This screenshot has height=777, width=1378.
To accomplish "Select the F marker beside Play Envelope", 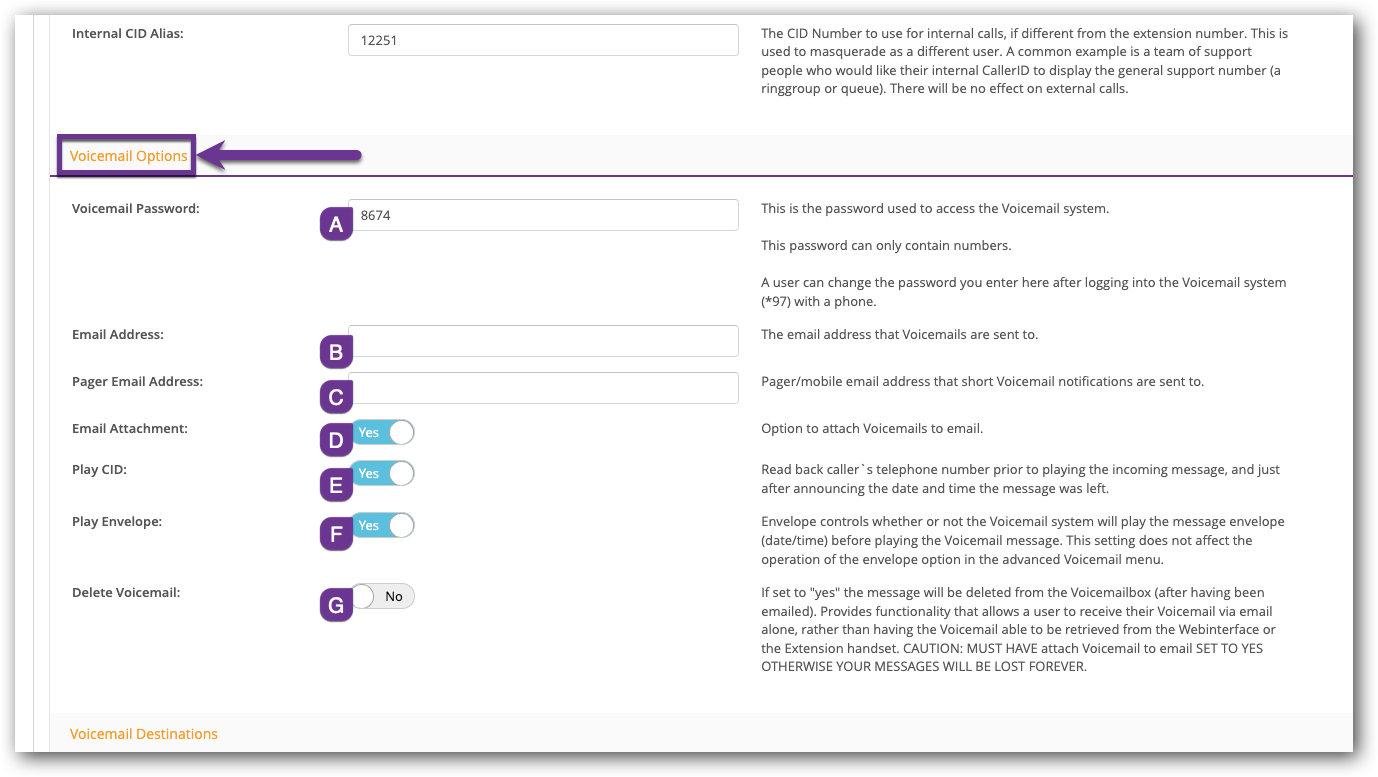I will [336, 534].
